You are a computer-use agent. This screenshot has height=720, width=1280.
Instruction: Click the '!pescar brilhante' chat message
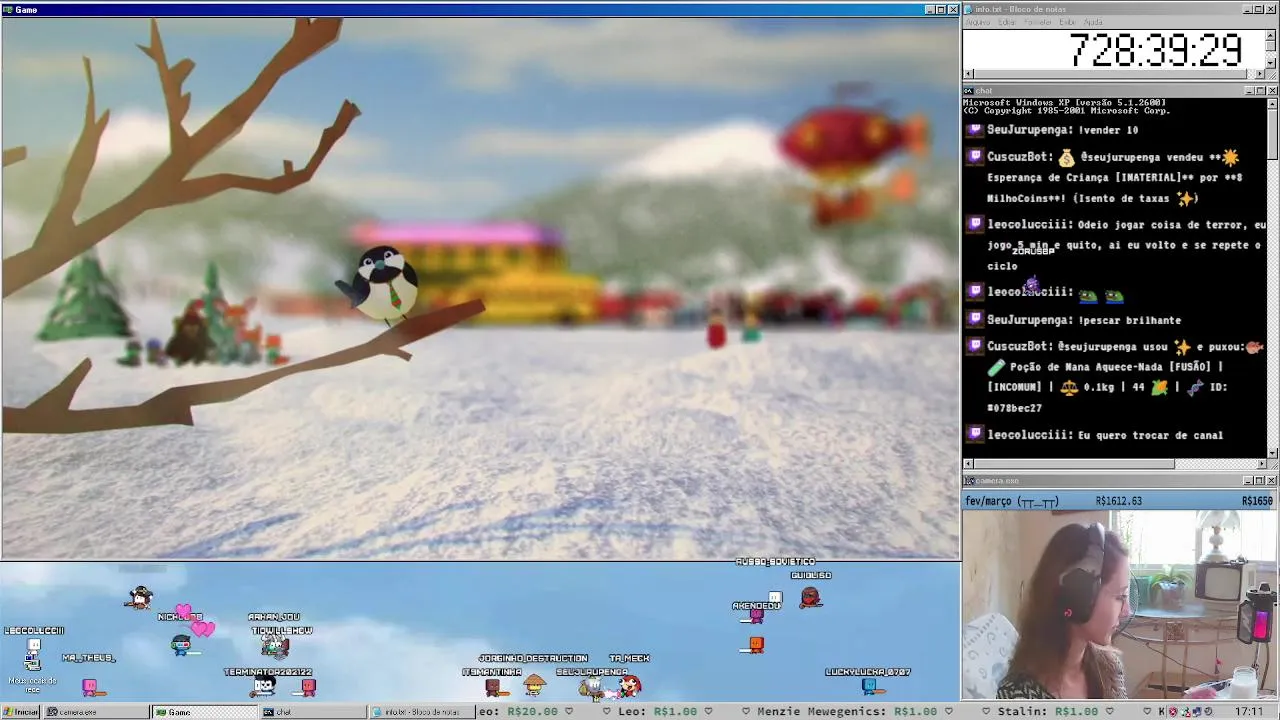click(1084, 320)
